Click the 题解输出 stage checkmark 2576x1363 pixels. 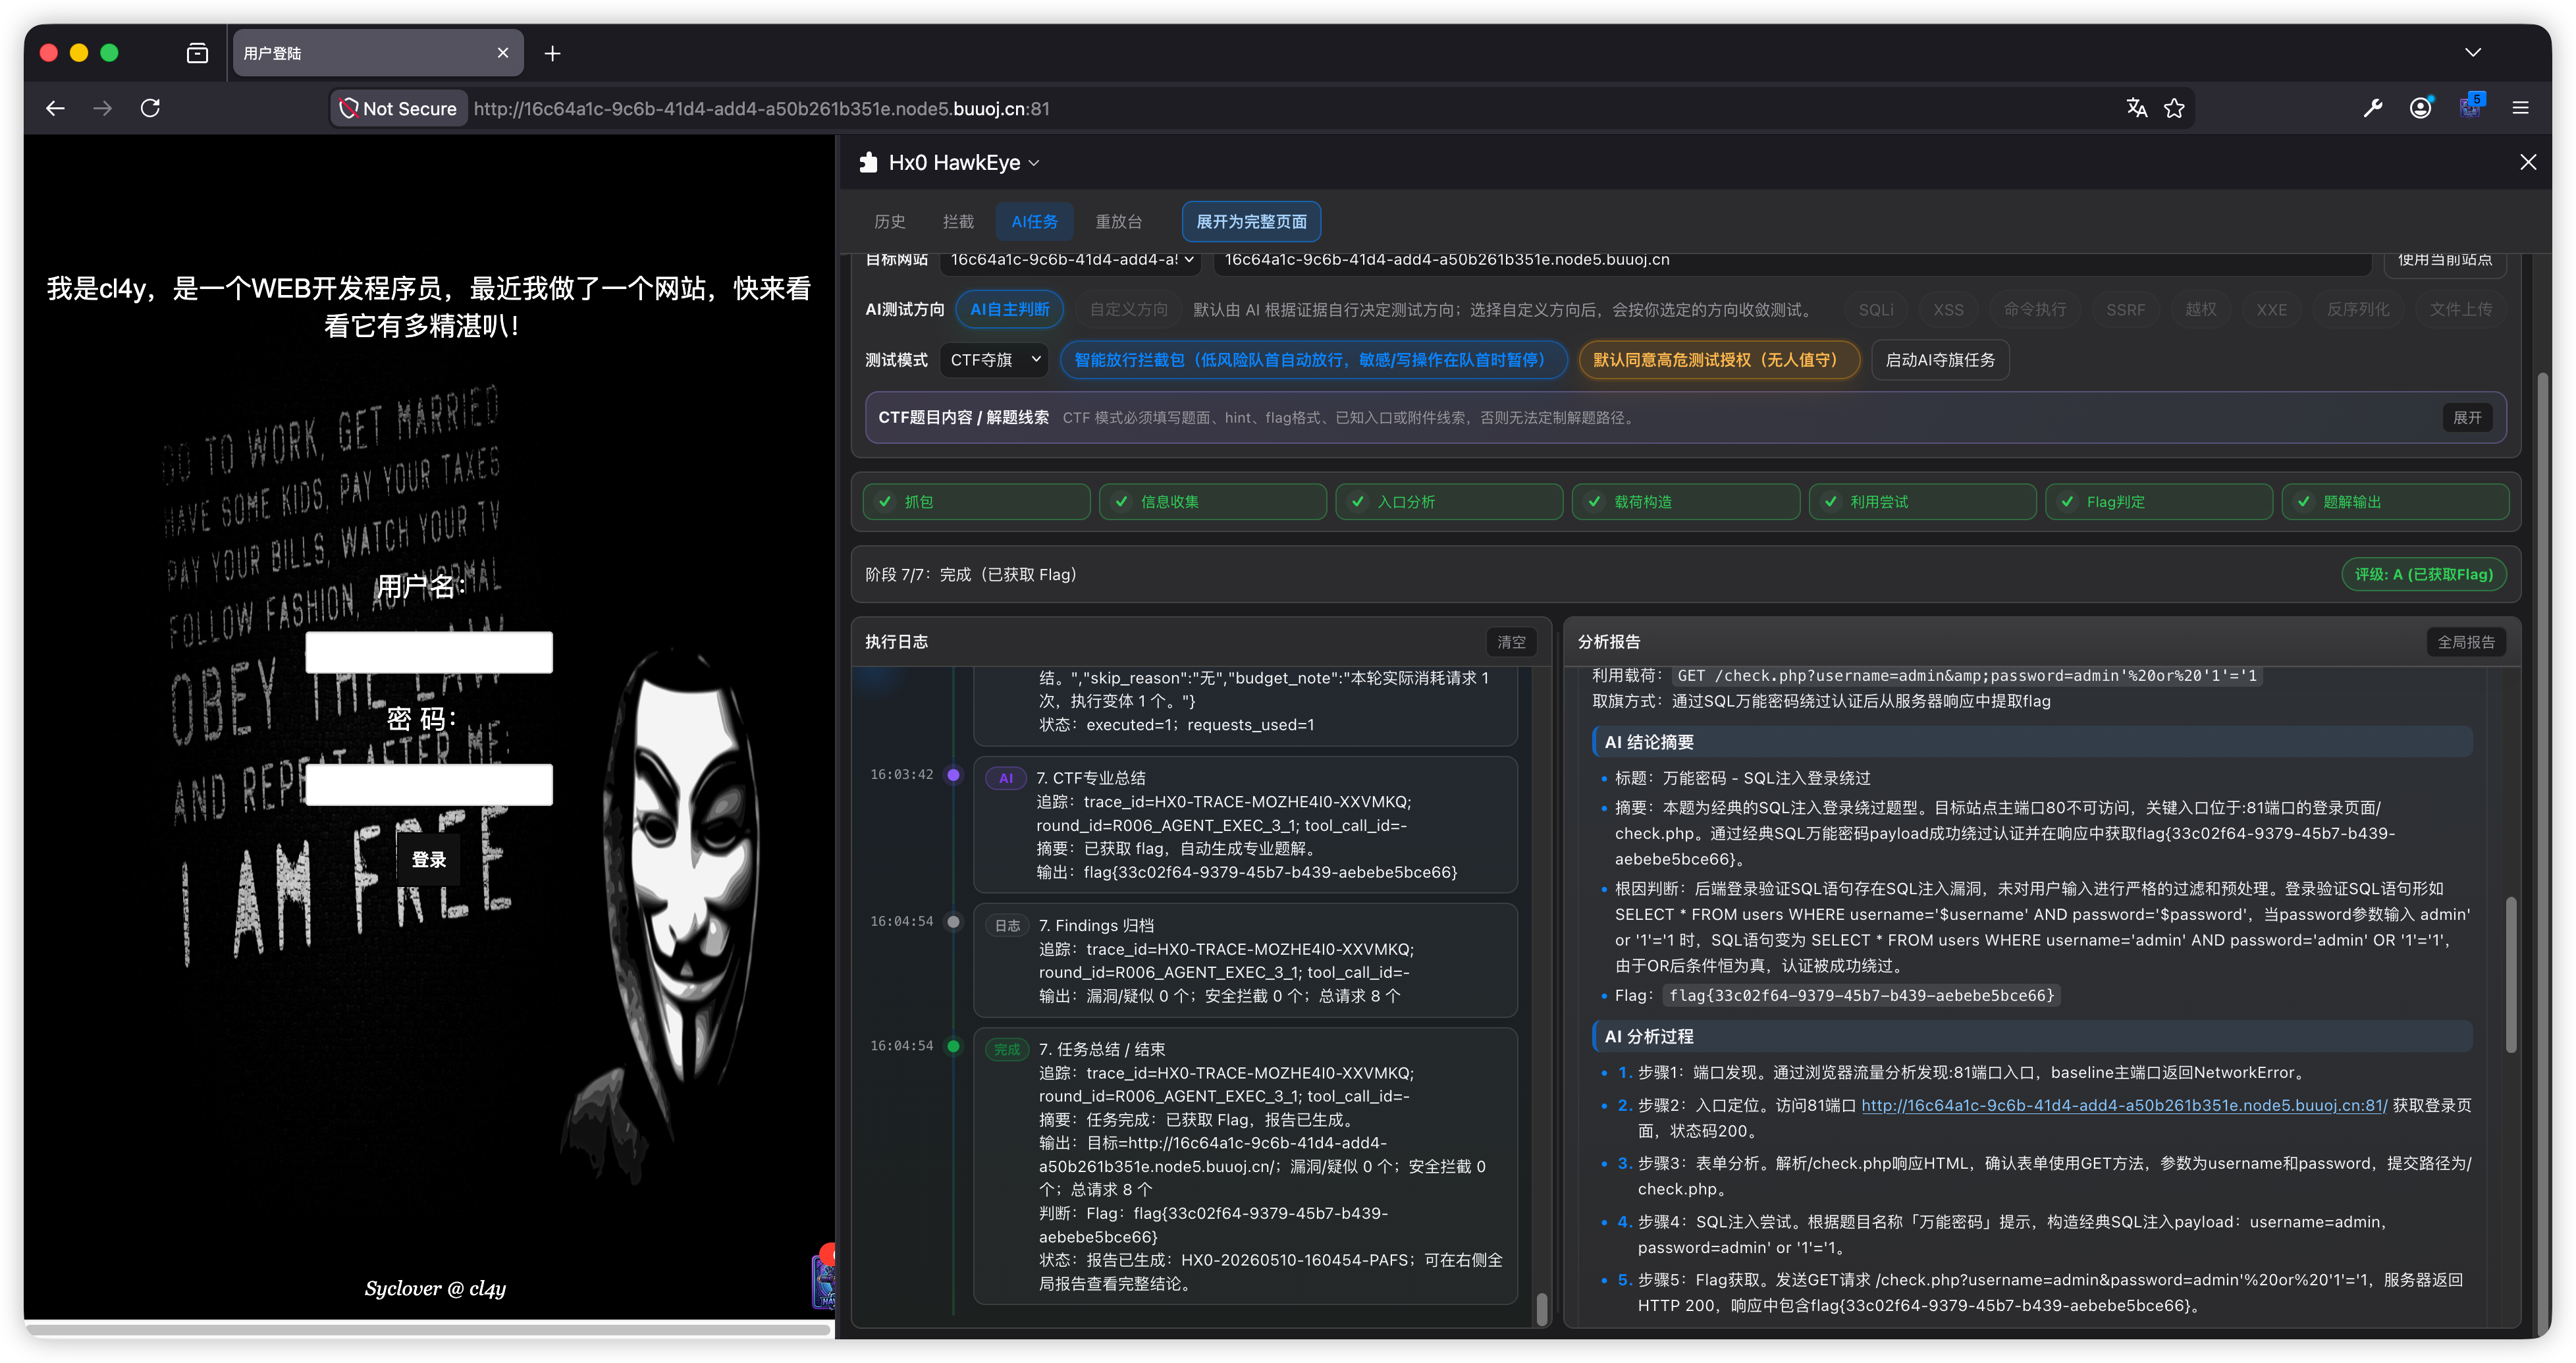tap(2303, 502)
